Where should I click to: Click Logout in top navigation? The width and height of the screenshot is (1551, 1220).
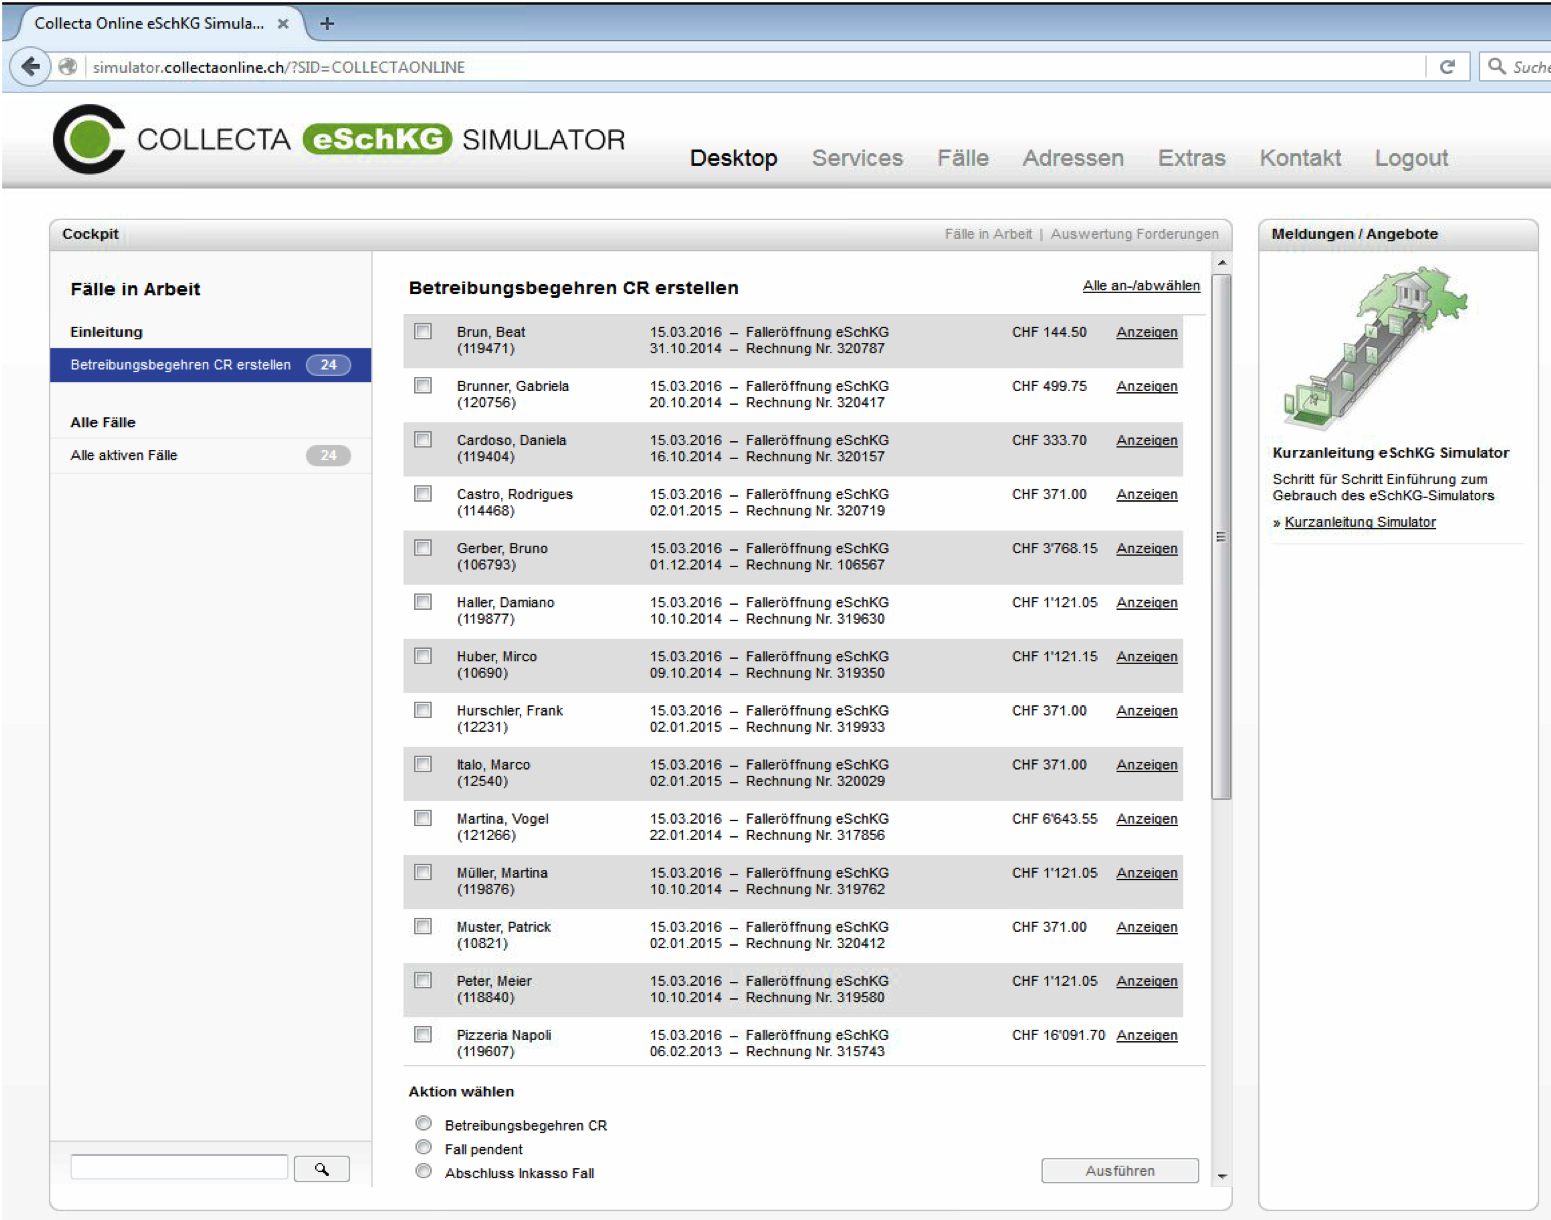1411,158
